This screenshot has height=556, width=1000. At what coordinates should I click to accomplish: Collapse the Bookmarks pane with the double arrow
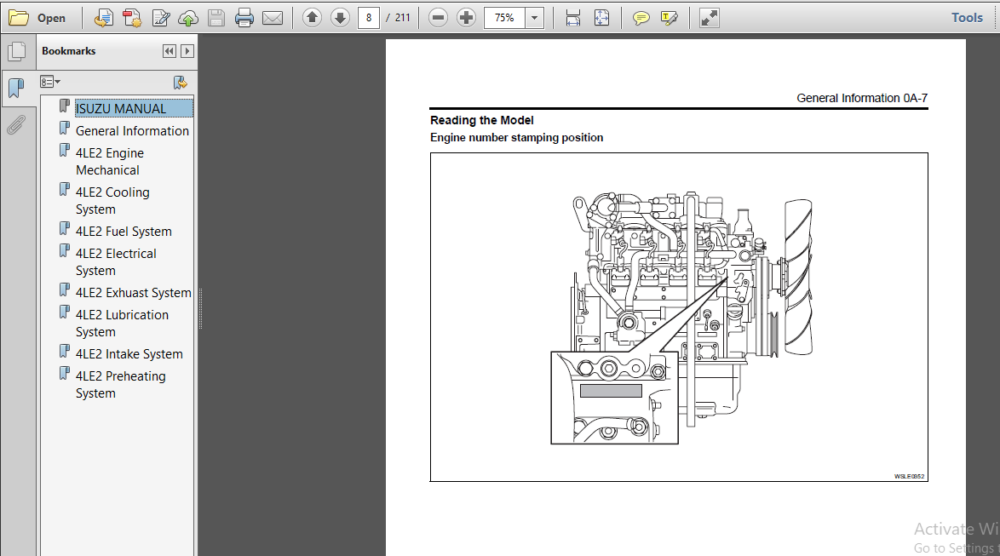169,51
